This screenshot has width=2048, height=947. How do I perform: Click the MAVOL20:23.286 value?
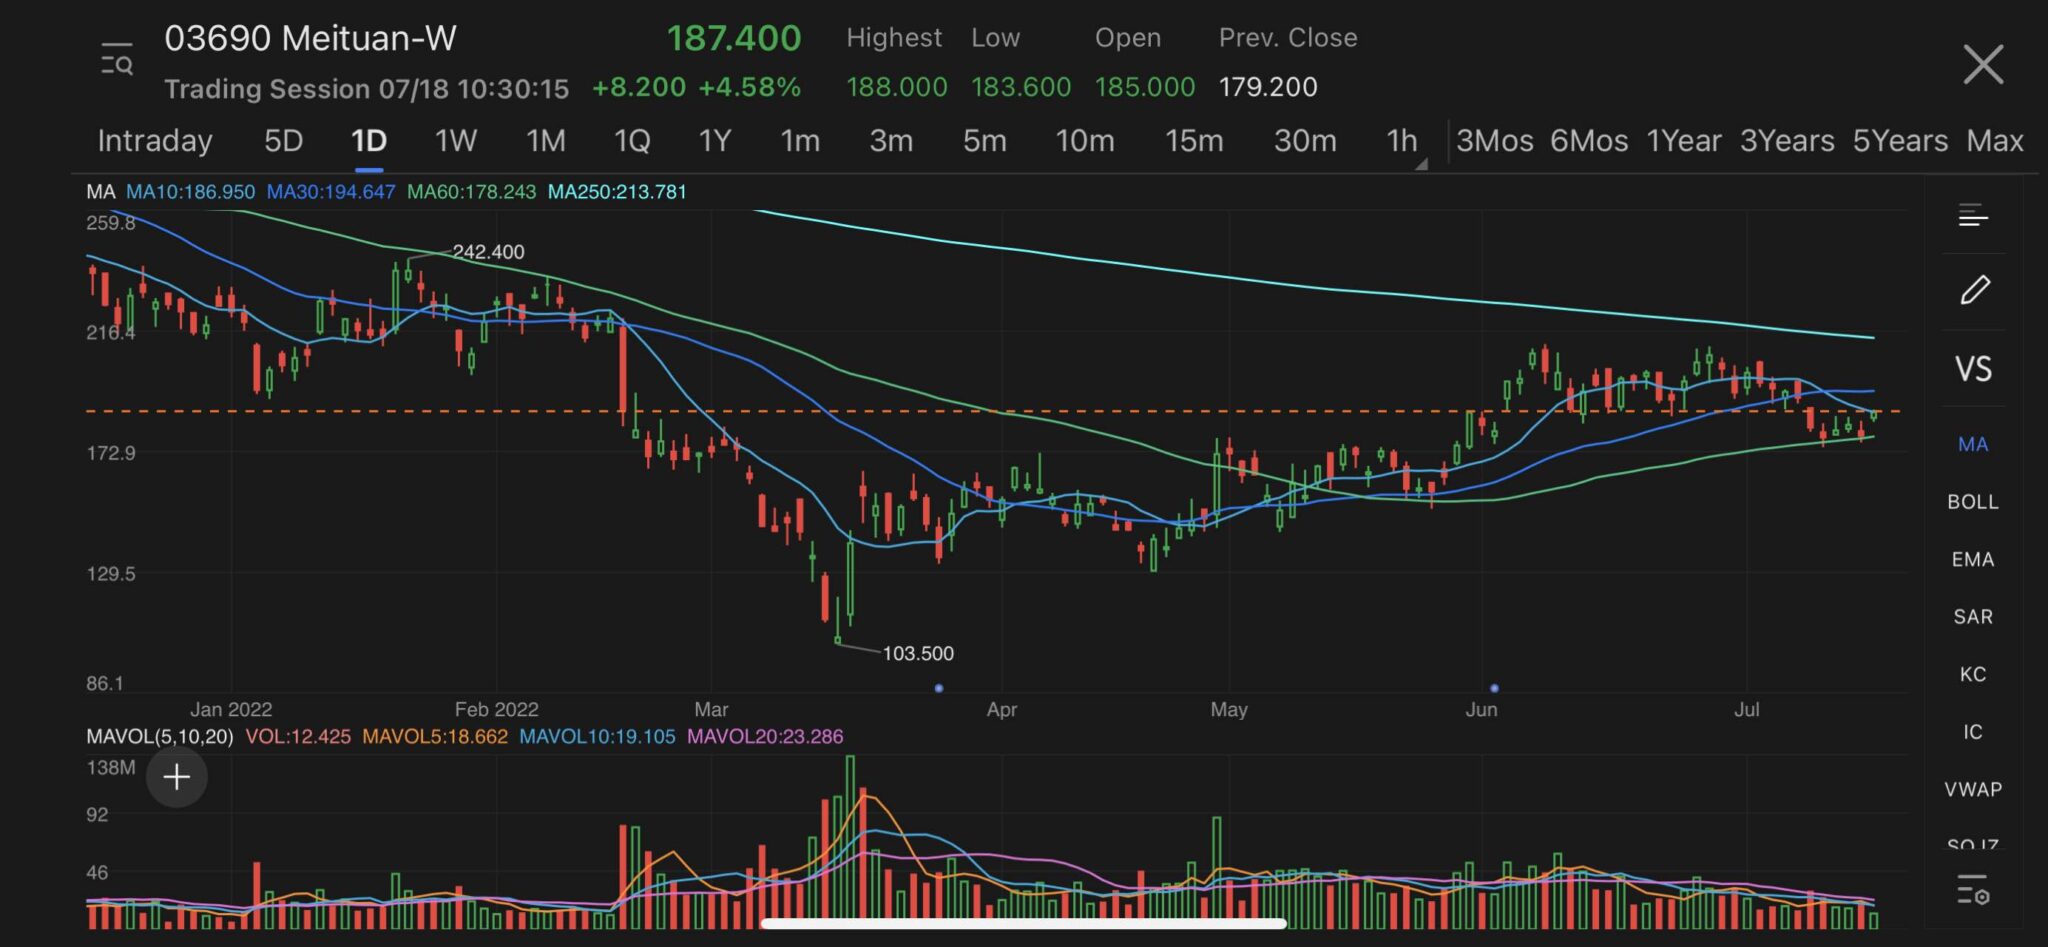[765, 737]
